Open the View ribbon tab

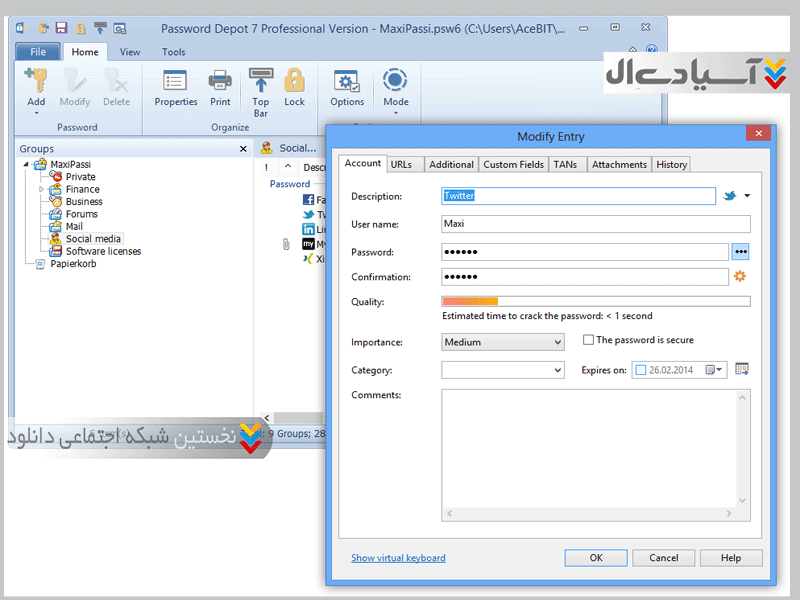130,52
